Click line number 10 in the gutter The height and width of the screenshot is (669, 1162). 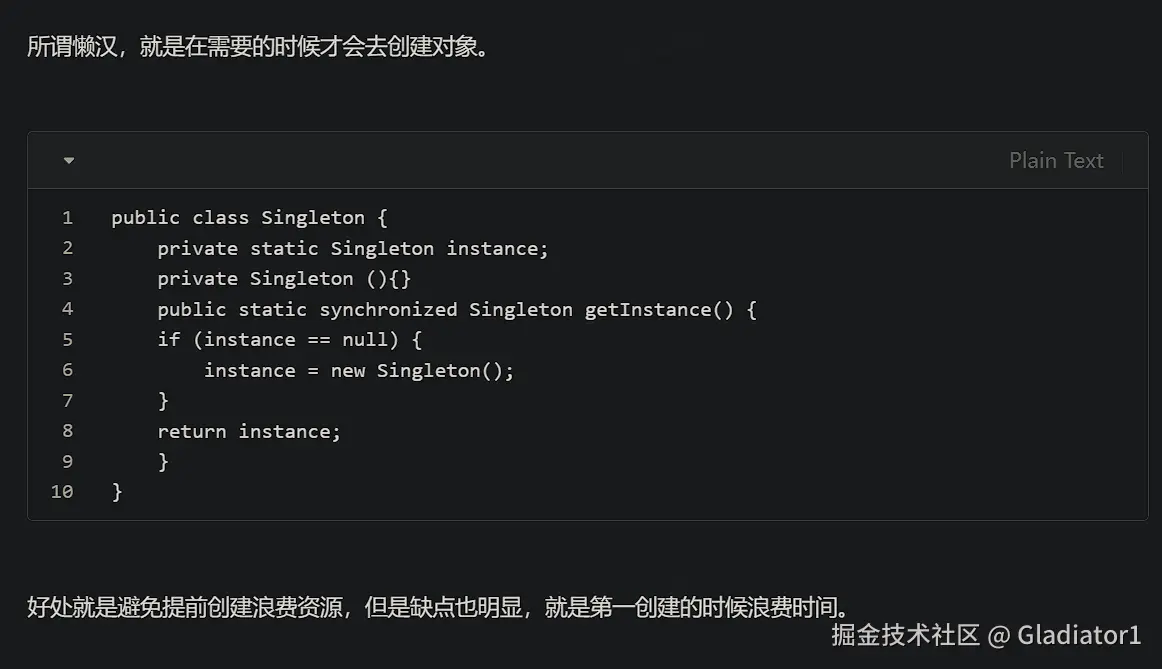click(62, 491)
